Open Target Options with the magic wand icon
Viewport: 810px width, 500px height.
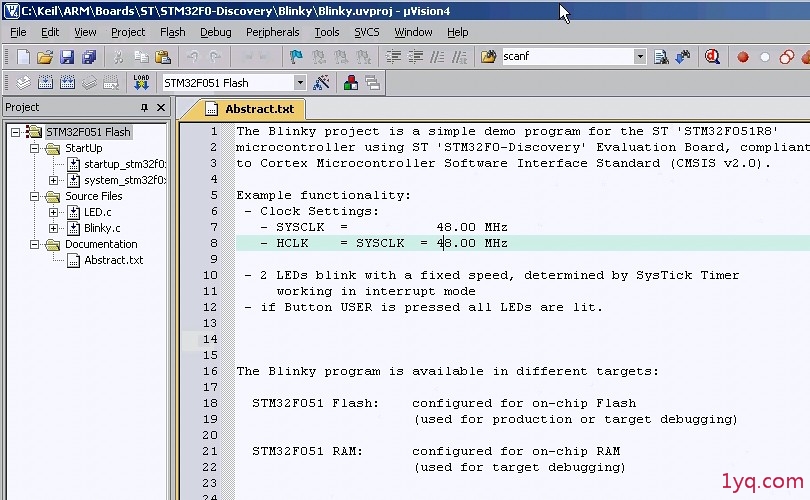pos(321,83)
